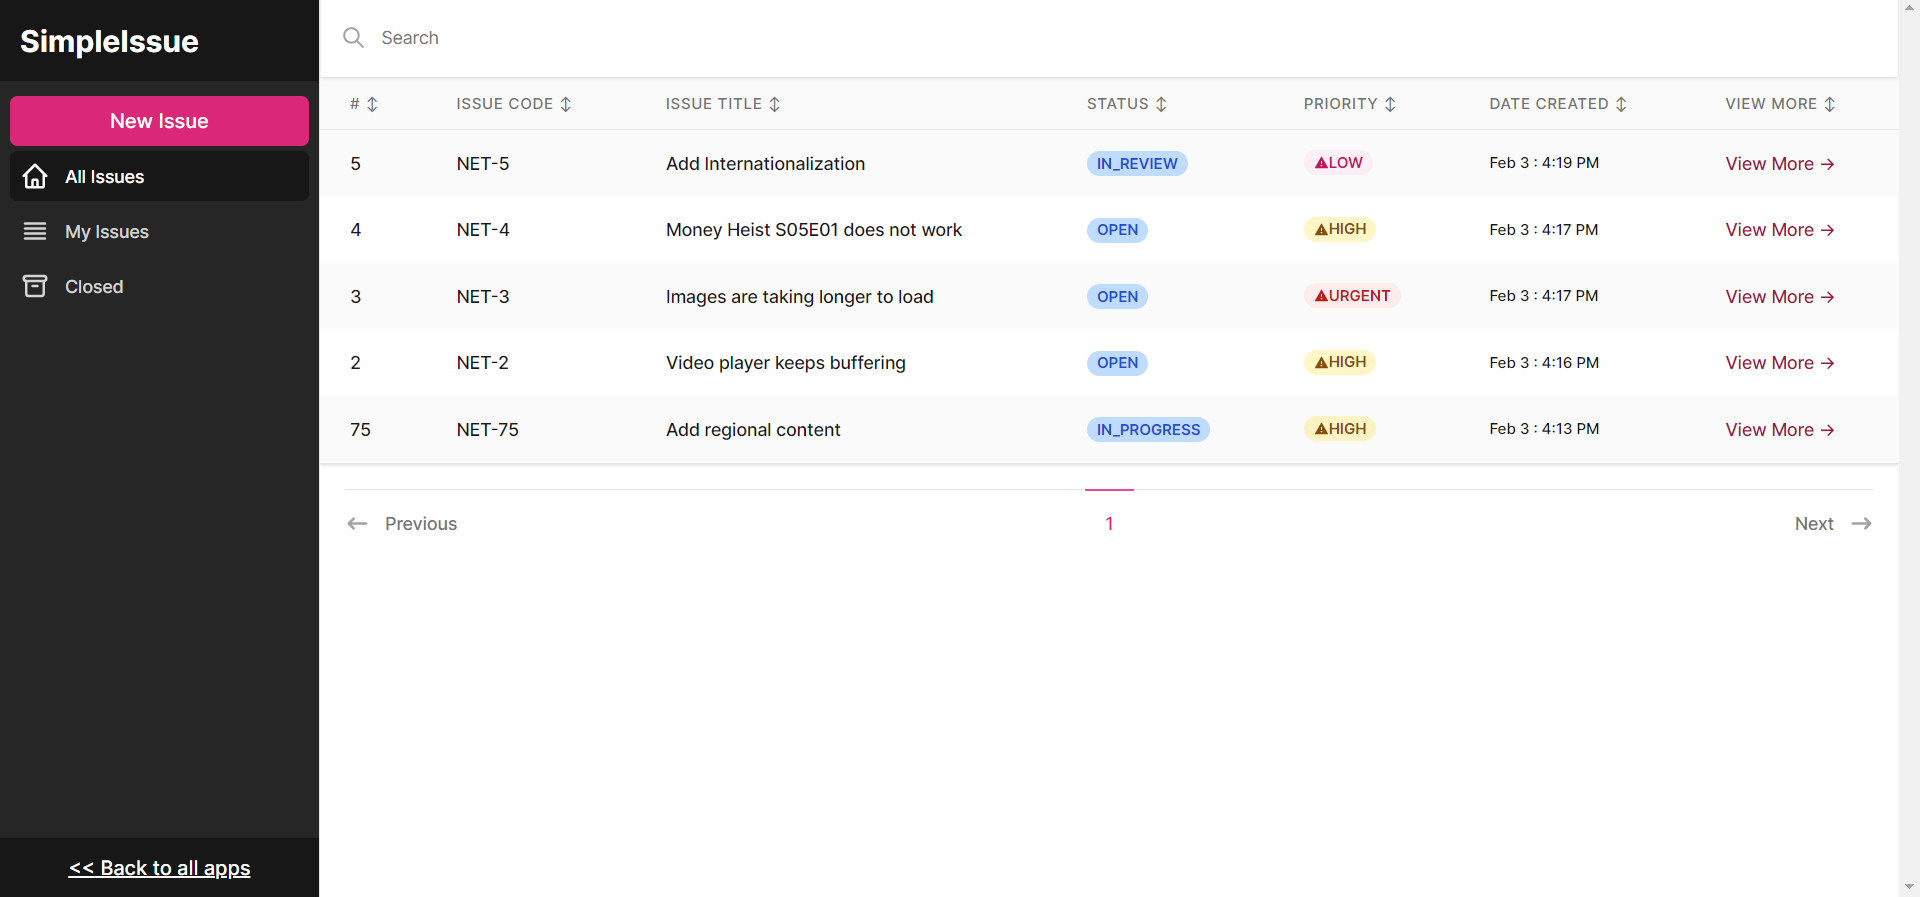Sort by Issue Title column arrows

click(x=775, y=104)
